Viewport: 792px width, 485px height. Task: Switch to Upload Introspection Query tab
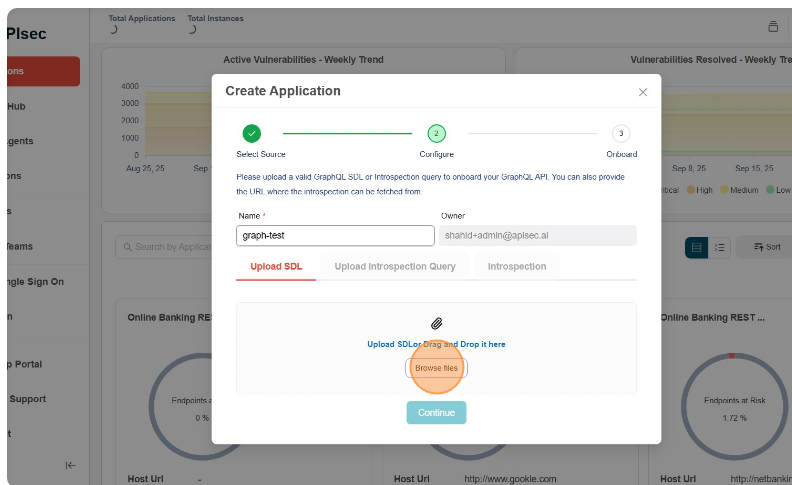tap(395, 267)
